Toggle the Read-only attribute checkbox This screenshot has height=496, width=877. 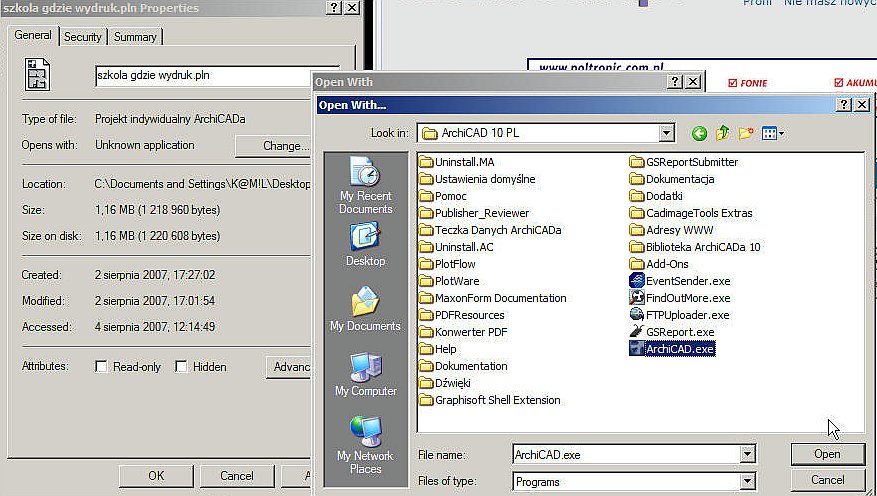pyautogui.click(x=101, y=367)
